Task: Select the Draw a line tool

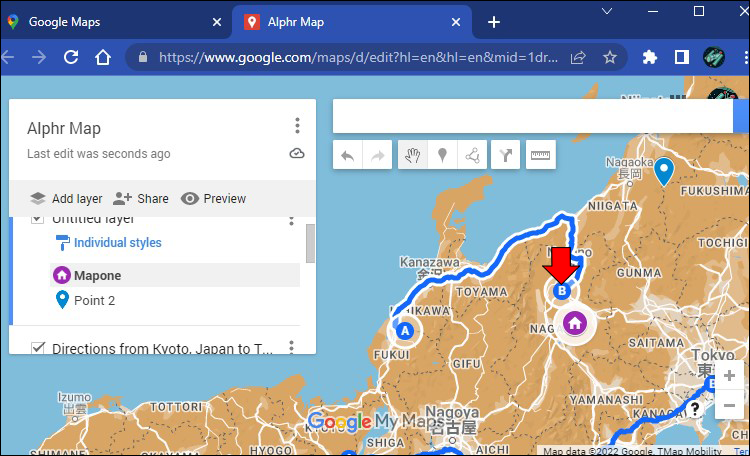Action: coord(472,155)
